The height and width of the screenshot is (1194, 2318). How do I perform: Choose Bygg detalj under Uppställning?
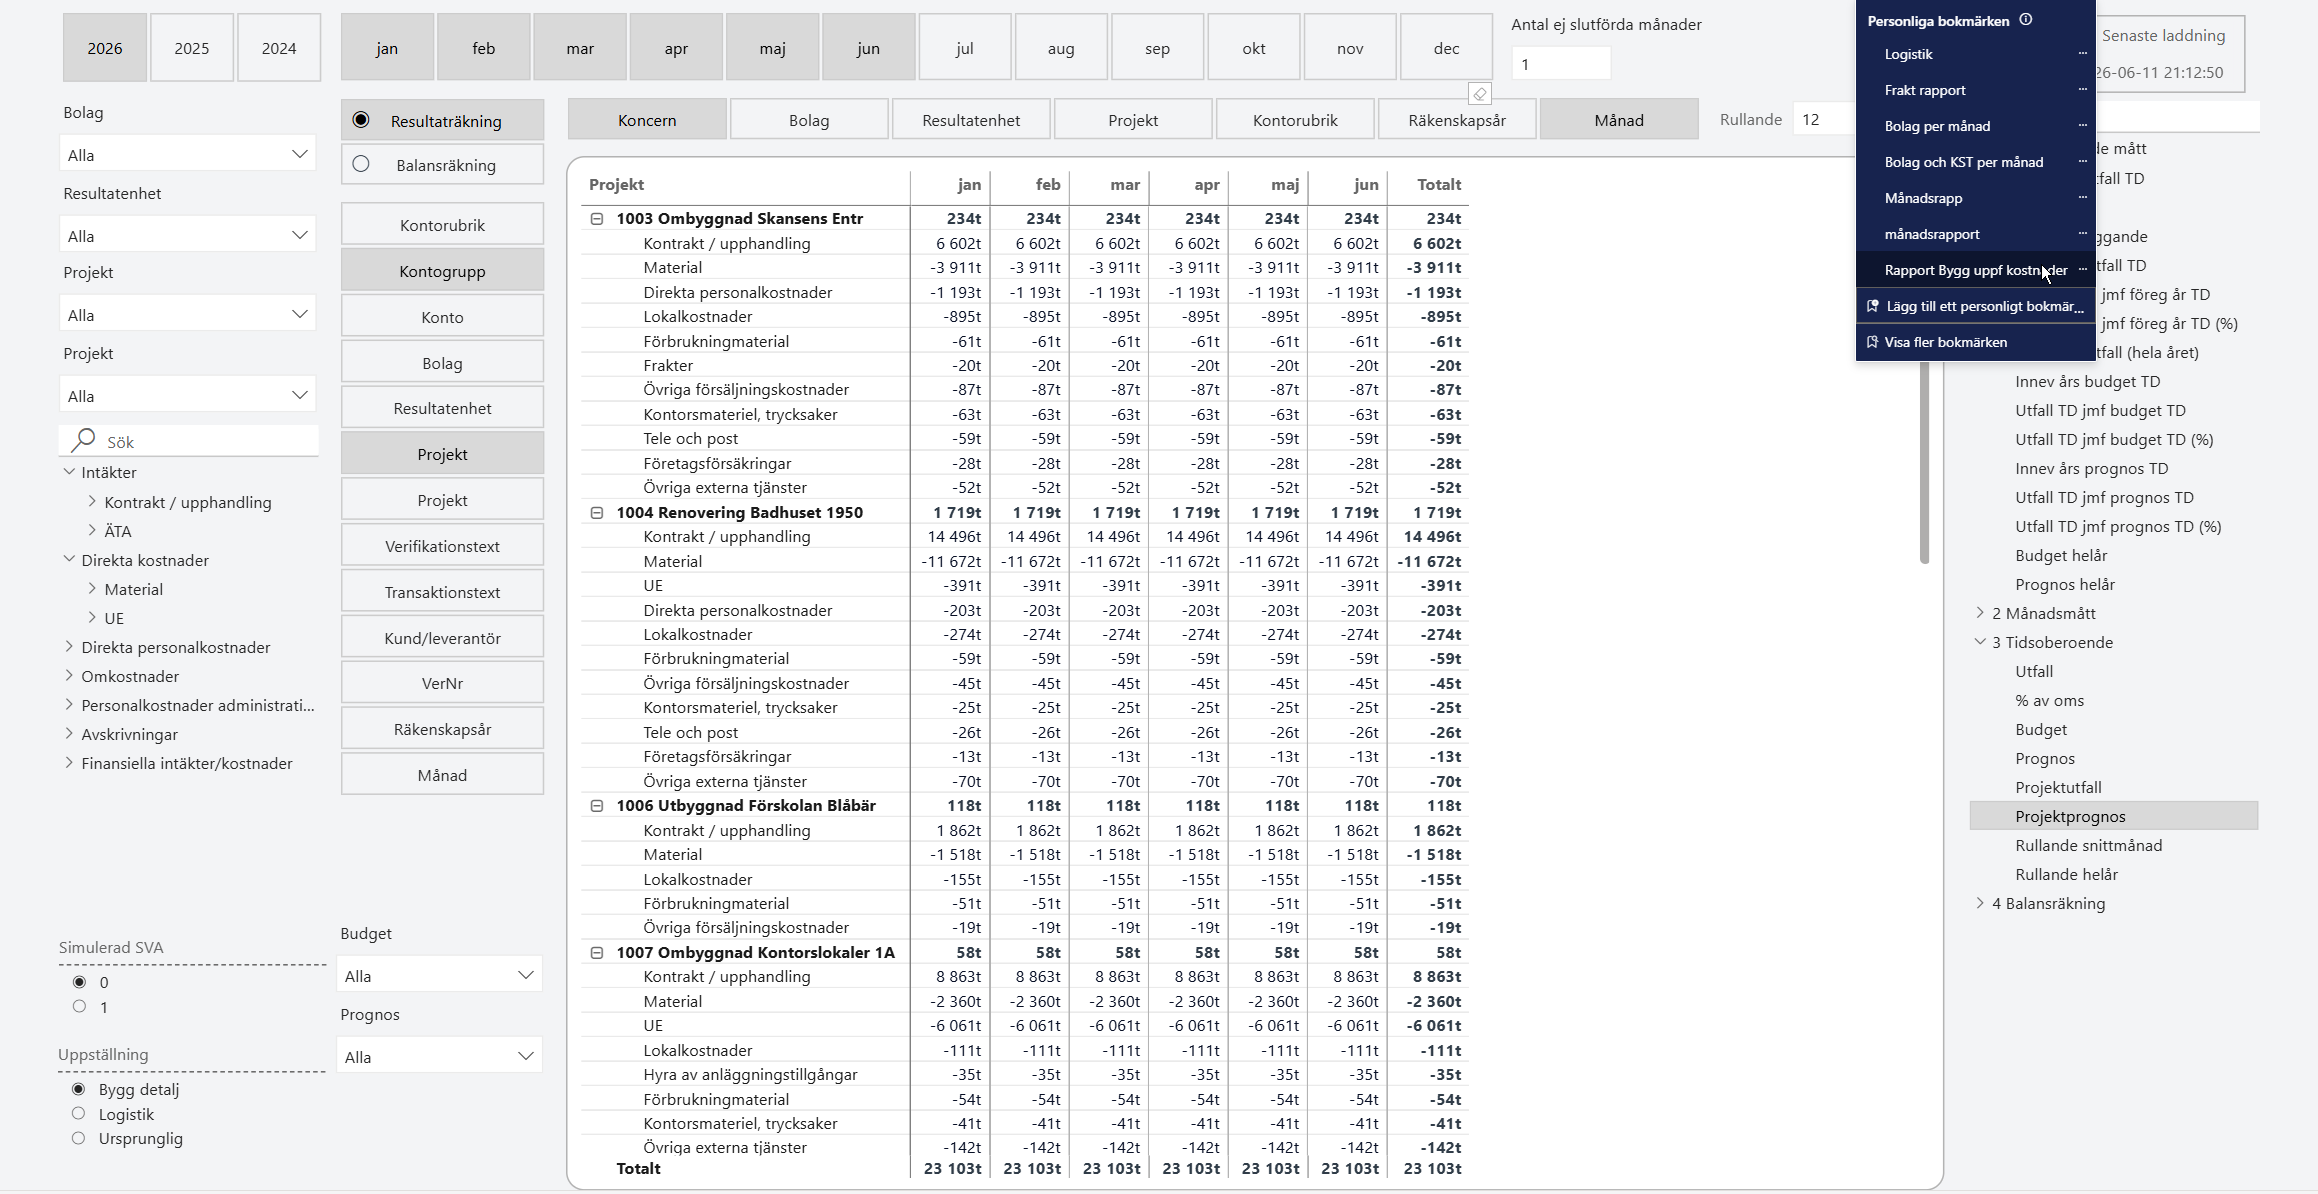[x=78, y=1089]
